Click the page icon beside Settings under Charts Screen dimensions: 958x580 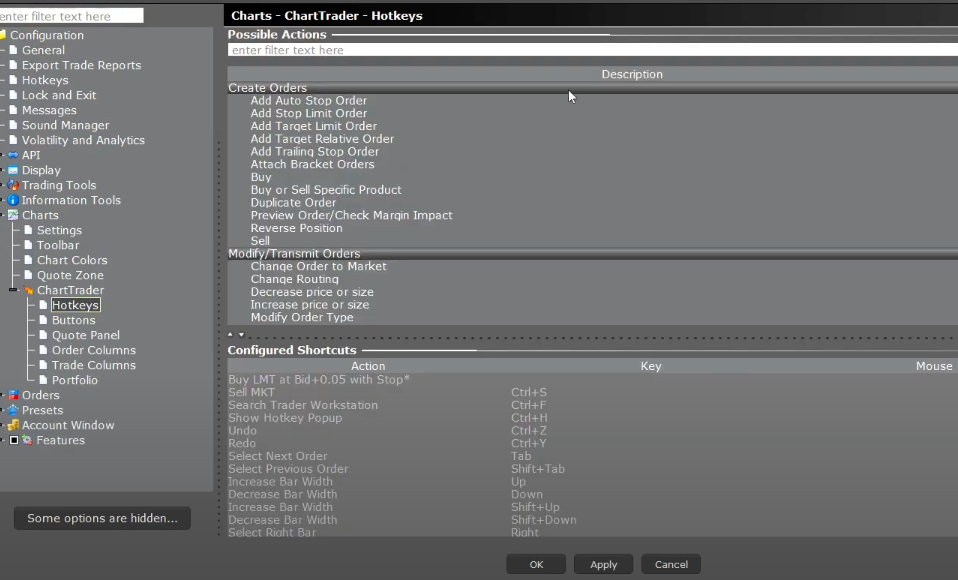tap(28, 230)
